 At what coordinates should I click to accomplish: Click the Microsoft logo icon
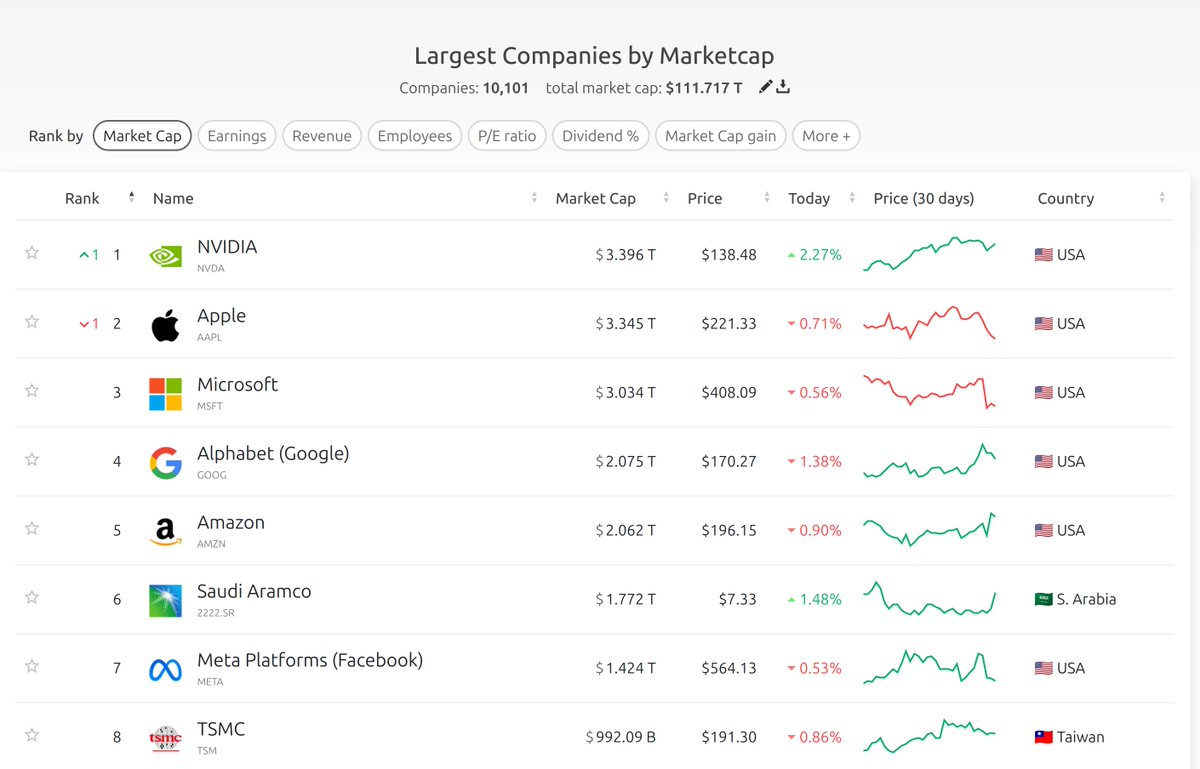165,394
